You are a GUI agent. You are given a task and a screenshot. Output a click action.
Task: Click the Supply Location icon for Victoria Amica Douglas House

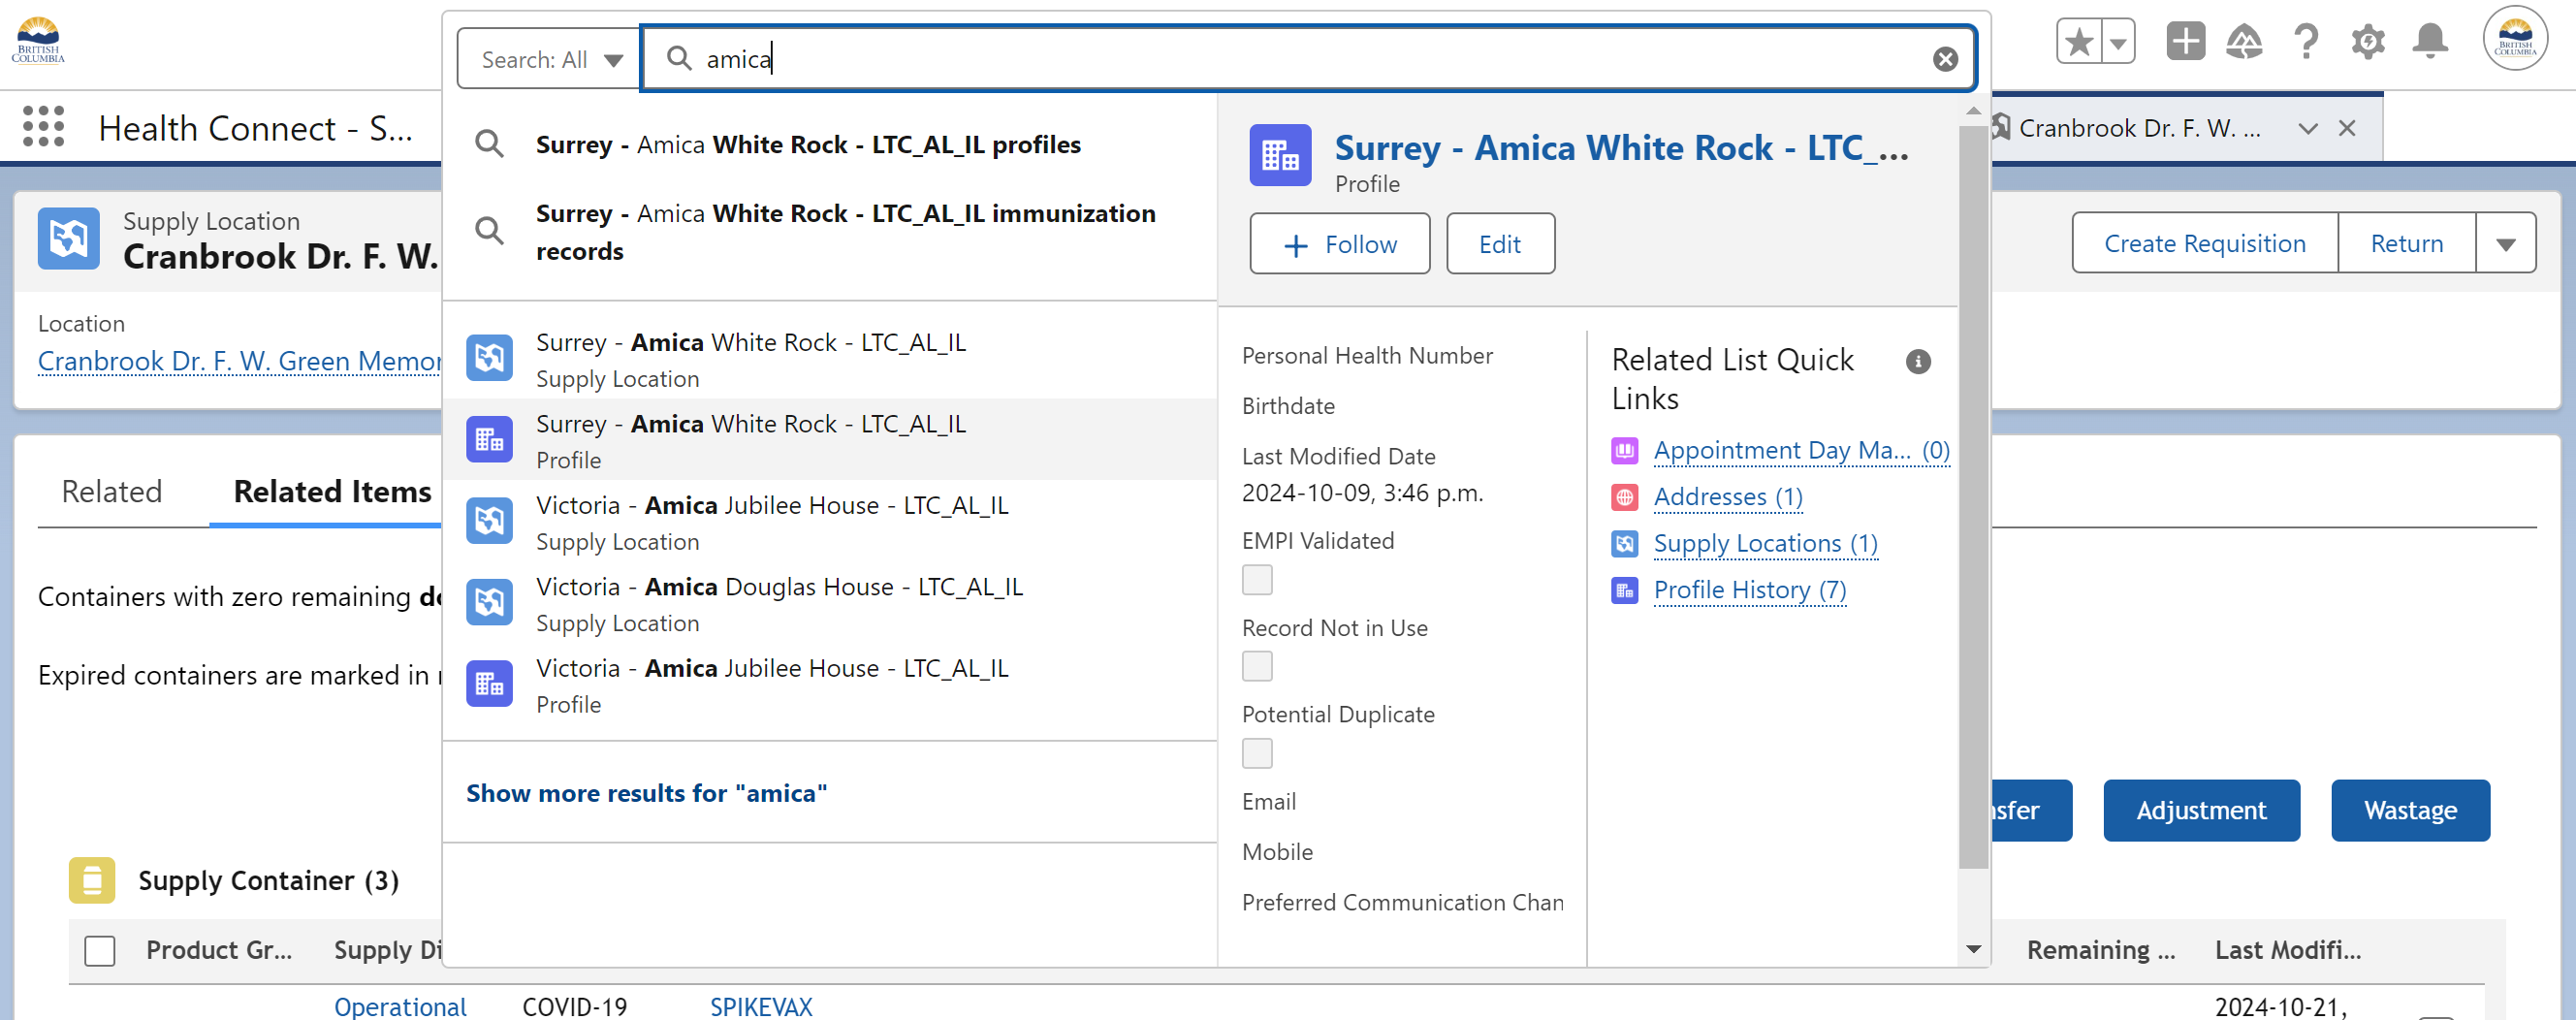pos(490,602)
